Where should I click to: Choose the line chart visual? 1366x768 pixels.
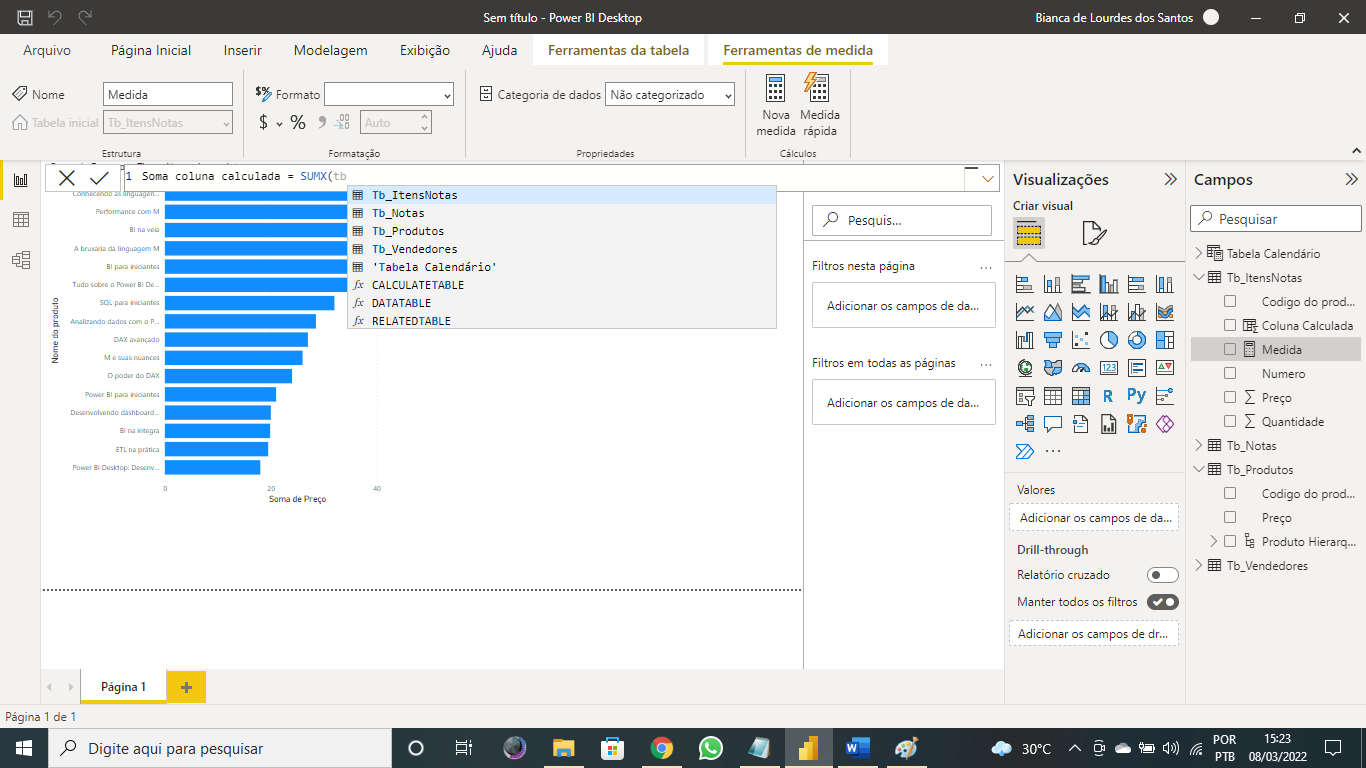[1025, 312]
